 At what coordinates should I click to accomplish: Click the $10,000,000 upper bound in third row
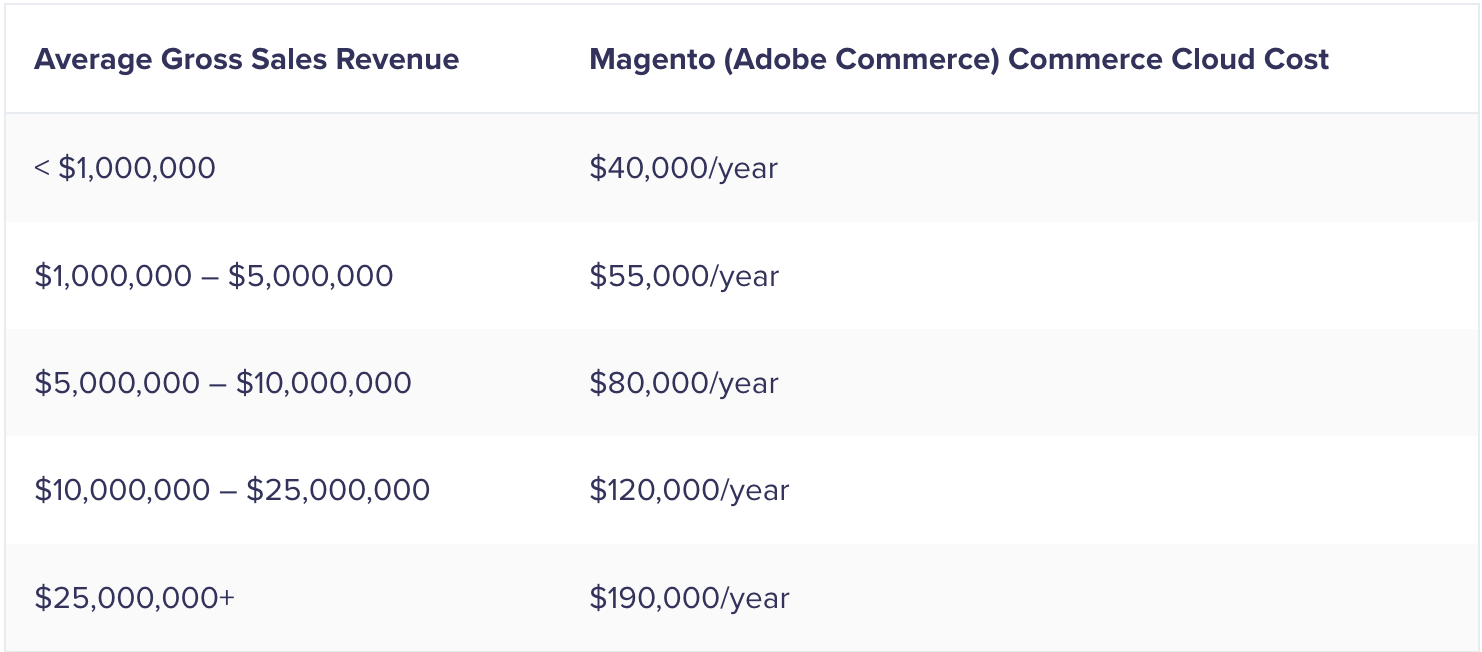click(x=324, y=383)
